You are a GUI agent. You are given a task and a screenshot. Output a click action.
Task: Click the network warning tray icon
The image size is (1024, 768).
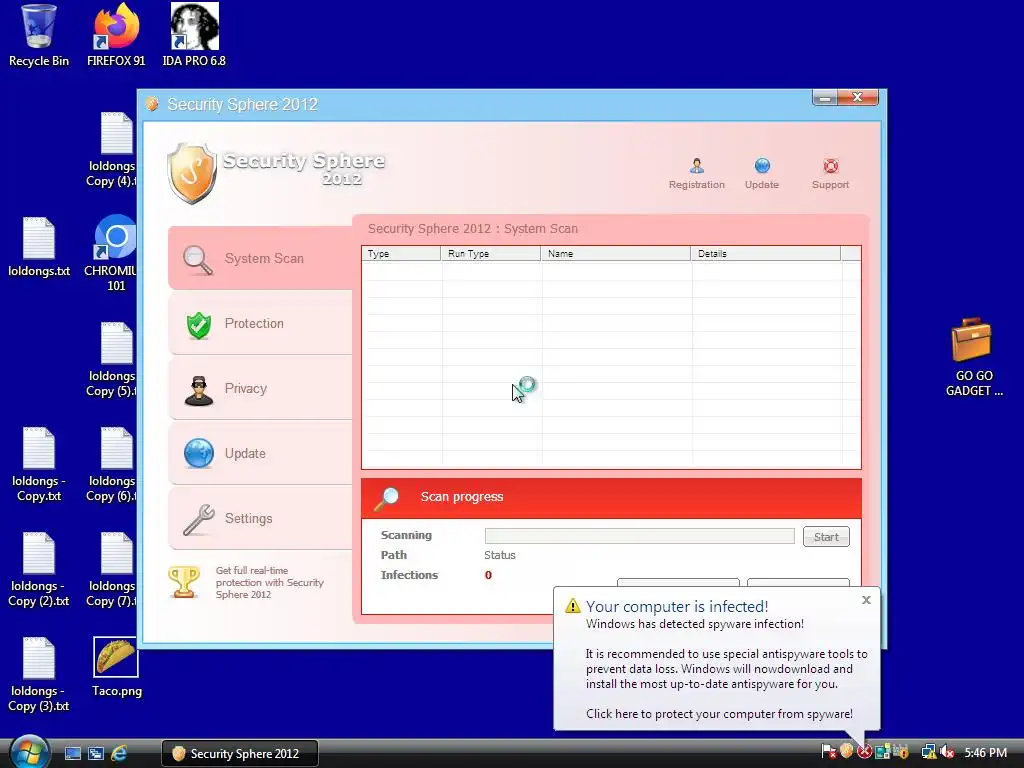pyautogui.click(x=928, y=752)
